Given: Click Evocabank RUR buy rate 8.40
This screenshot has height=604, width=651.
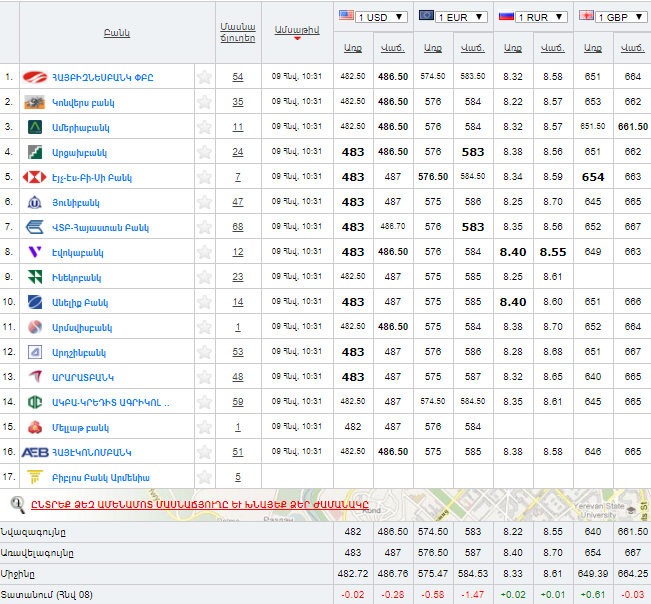Looking at the screenshot, I should [x=513, y=252].
